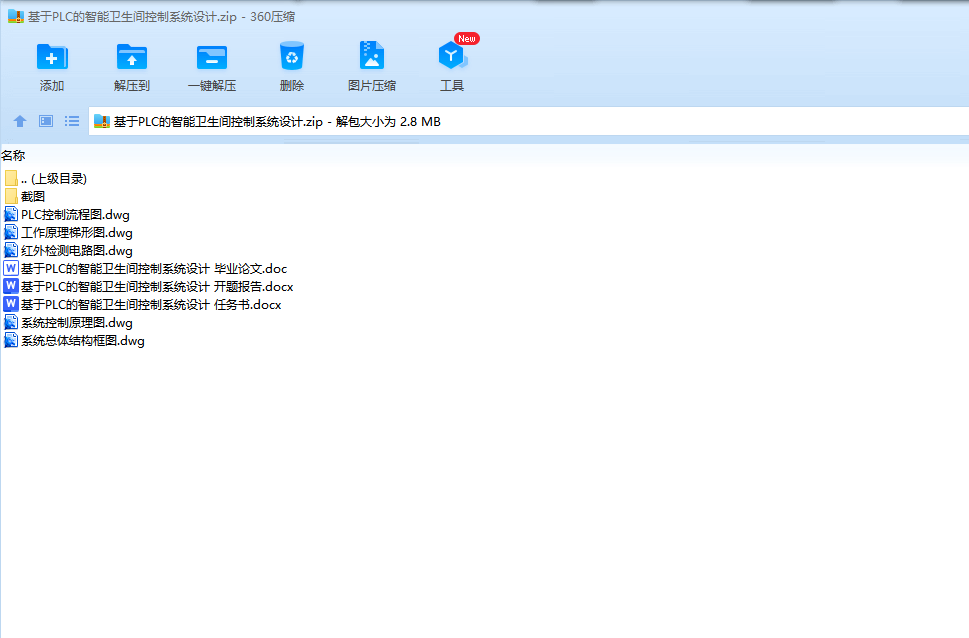Open the 图片压缩 image compression tool
The image size is (969, 638).
371,56
